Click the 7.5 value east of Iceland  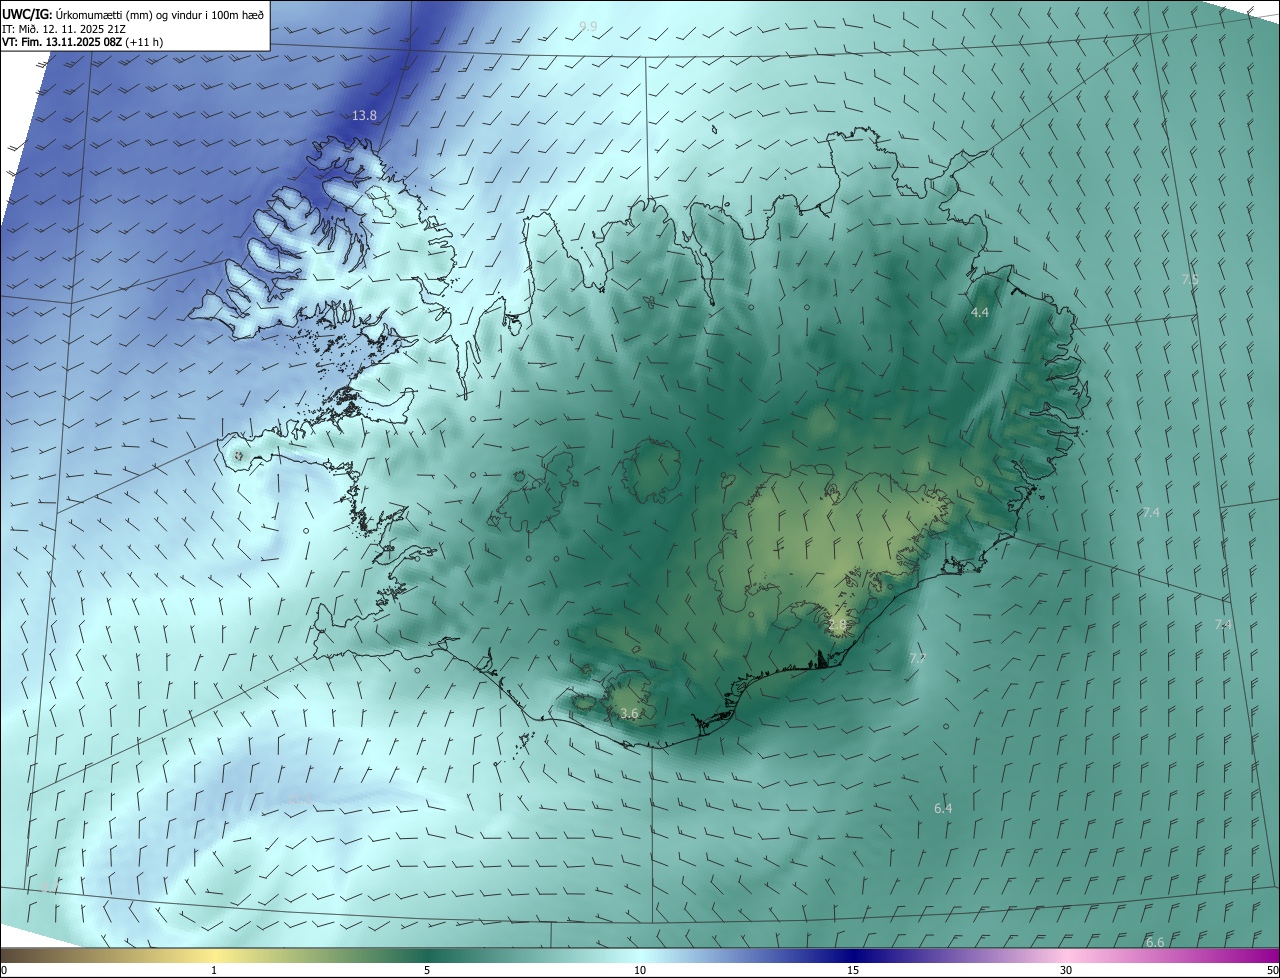coord(1189,279)
